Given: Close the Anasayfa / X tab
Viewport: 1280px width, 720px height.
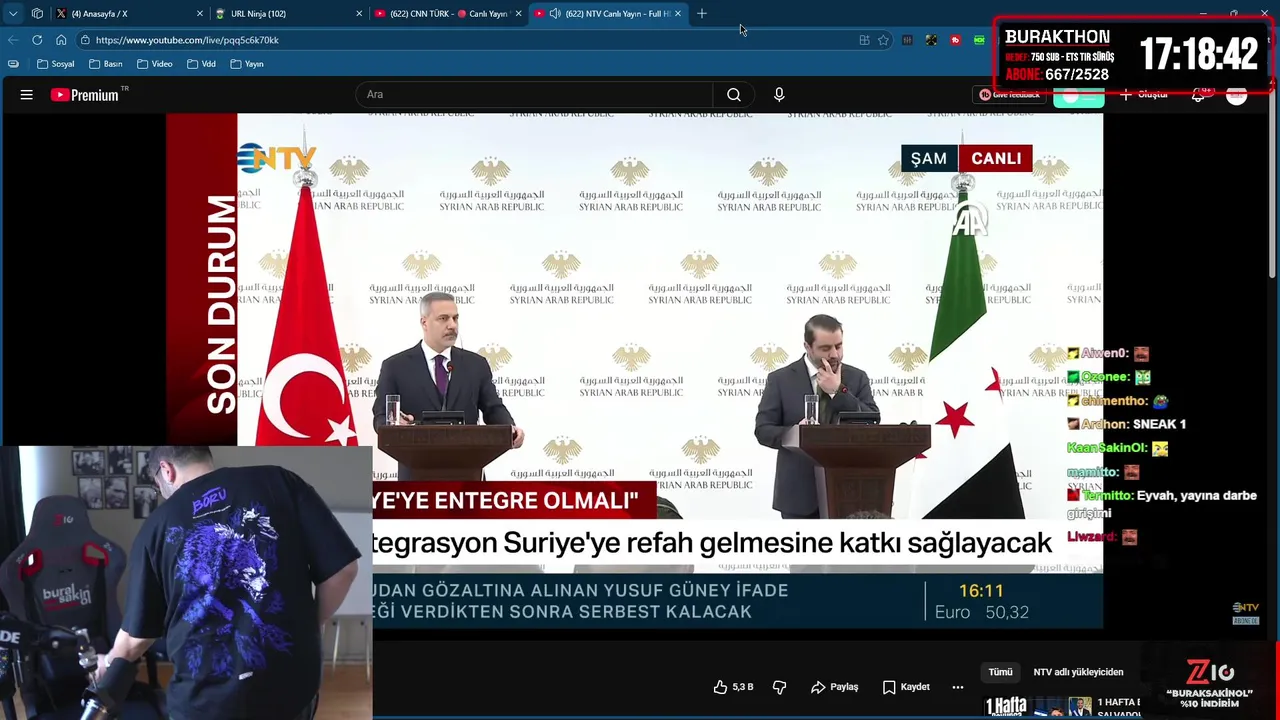Looking at the screenshot, I should 199,14.
